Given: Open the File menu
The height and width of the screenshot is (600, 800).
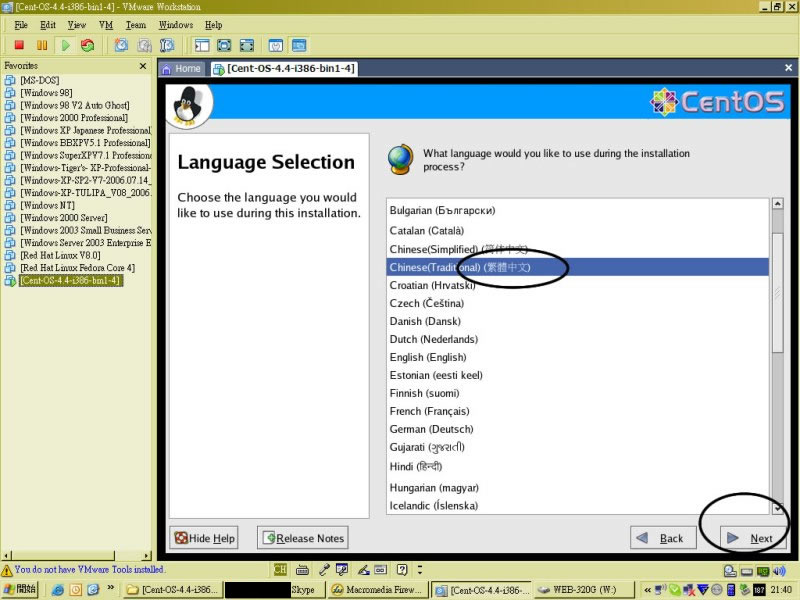Looking at the screenshot, I should (x=21, y=25).
